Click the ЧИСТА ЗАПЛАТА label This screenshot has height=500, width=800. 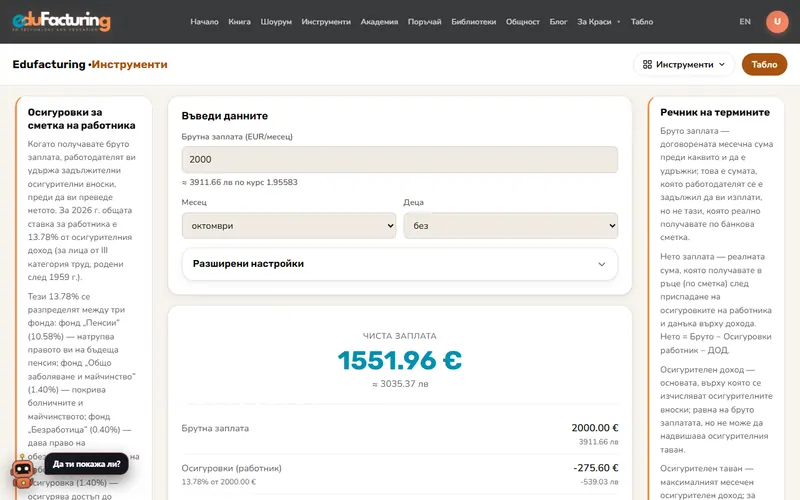coord(399,336)
